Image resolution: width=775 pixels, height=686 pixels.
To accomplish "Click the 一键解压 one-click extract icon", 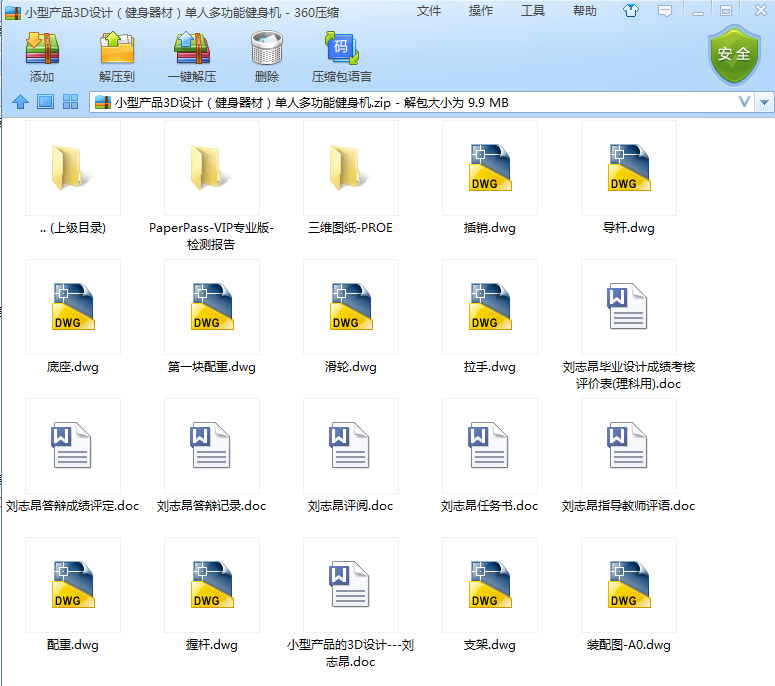I will click(192, 48).
